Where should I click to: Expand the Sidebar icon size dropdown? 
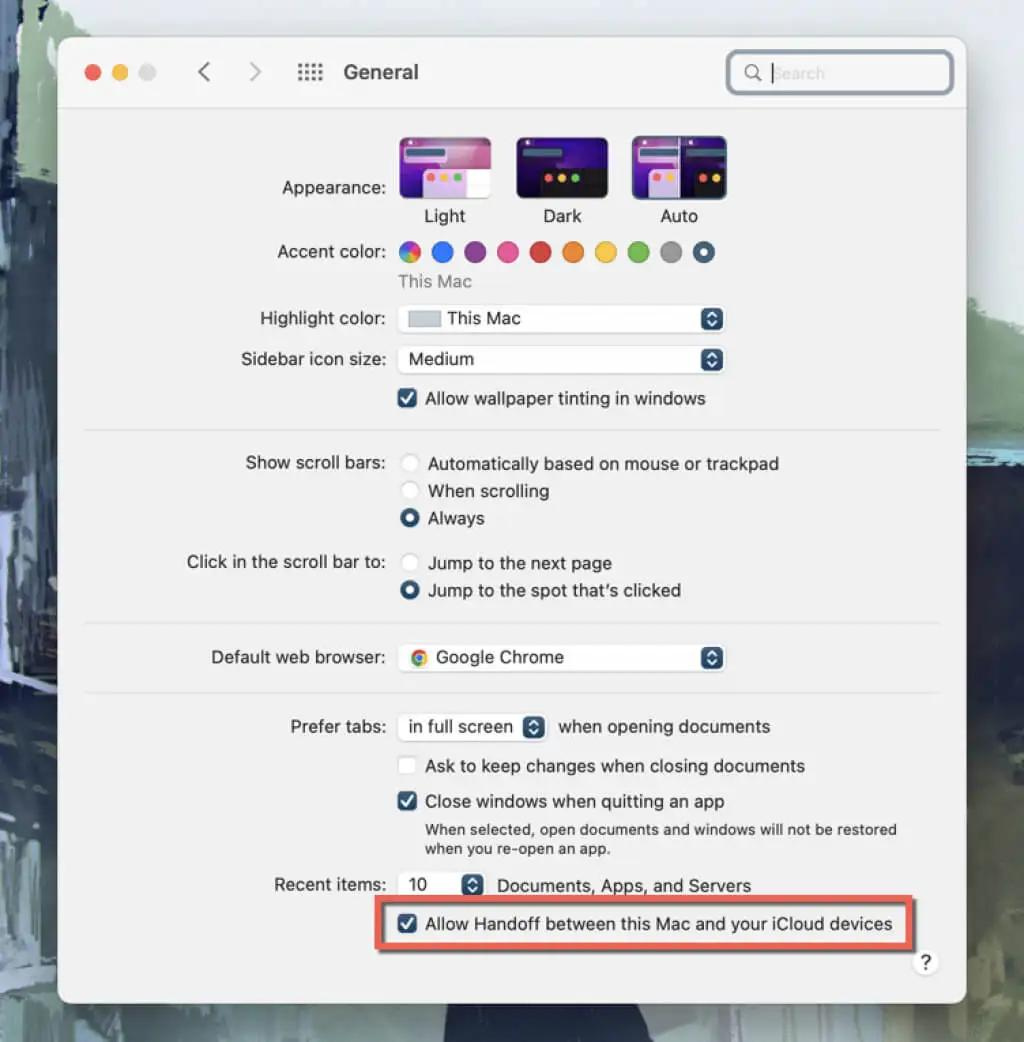[560, 359]
